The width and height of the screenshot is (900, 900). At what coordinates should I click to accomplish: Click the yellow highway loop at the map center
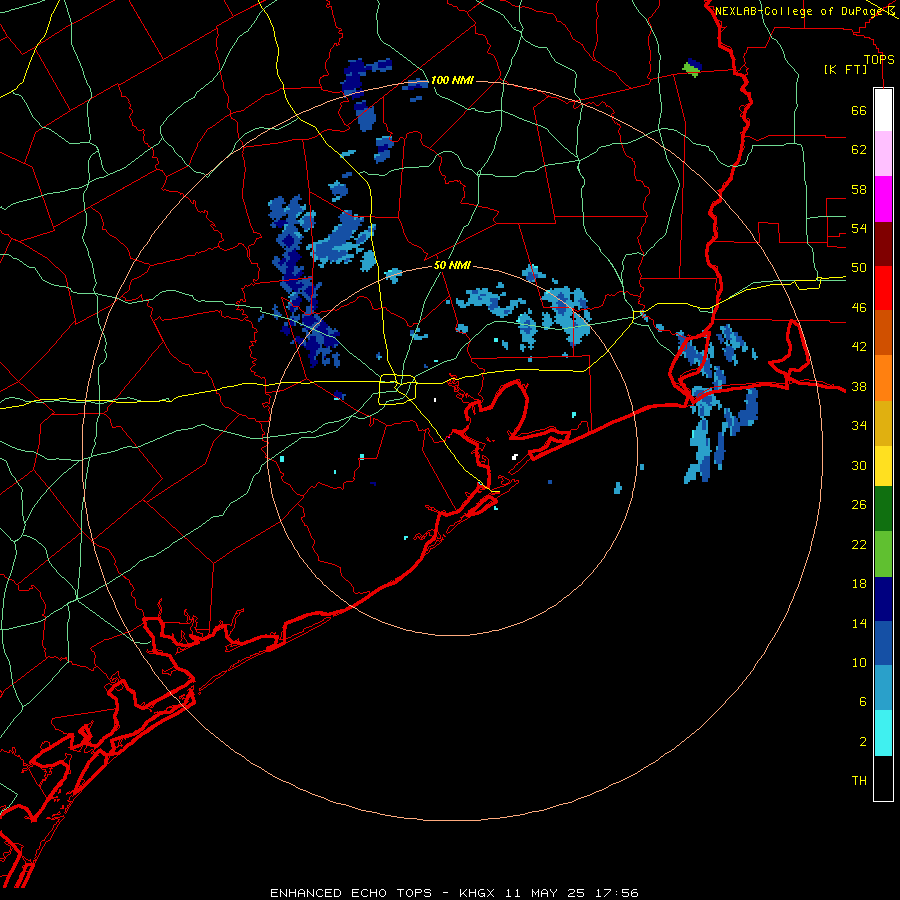[x=397, y=389]
